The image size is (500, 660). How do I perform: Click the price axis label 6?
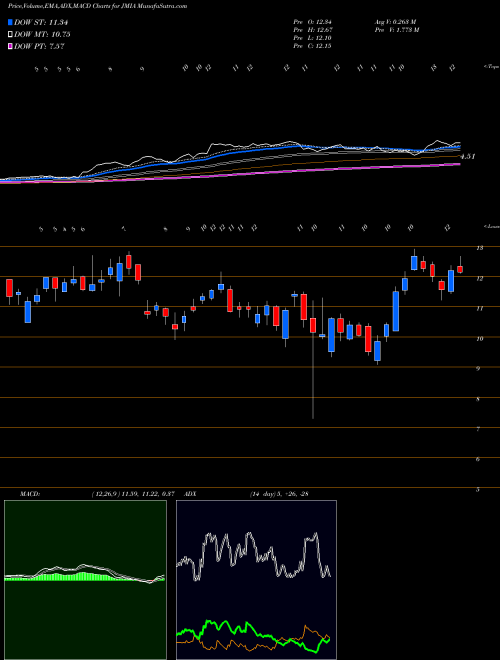click(478, 459)
